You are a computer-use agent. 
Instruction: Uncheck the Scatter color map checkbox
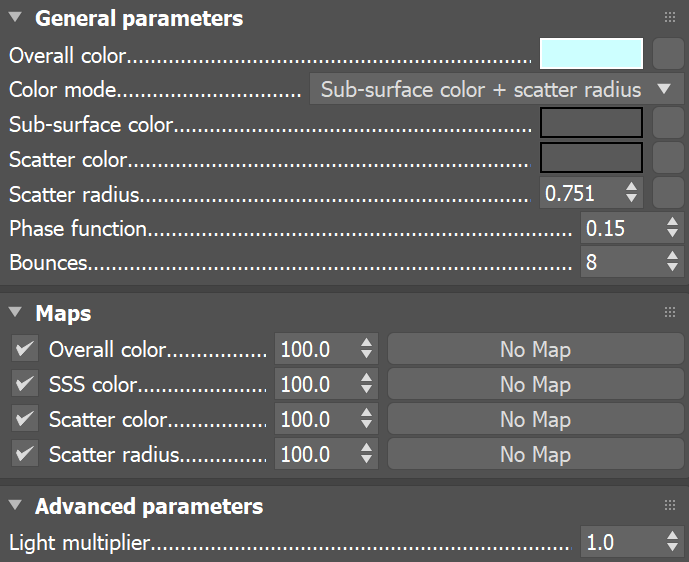[25, 418]
